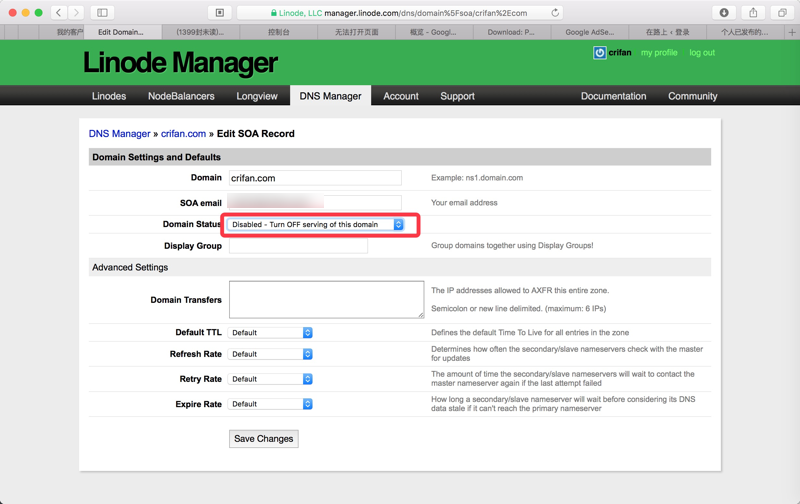Image resolution: width=800 pixels, height=504 pixels.
Task: Open the Longview nav item
Action: point(257,96)
